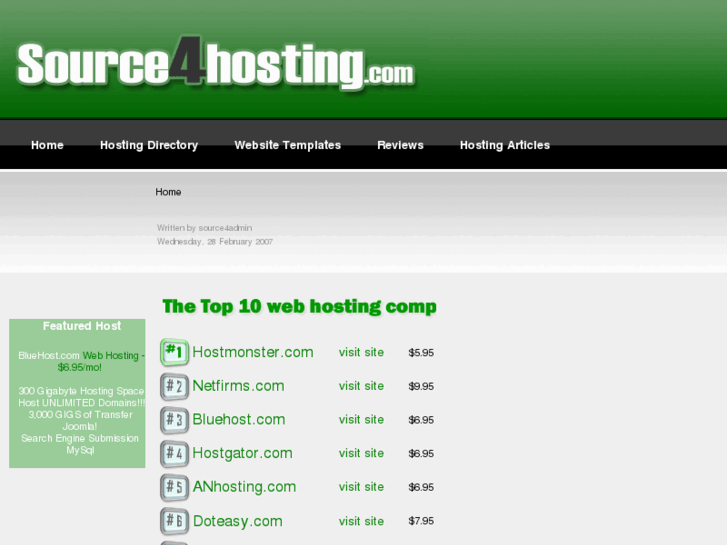Open the Hostgator.com link
Screen dimensions: 727x545
[242, 453]
